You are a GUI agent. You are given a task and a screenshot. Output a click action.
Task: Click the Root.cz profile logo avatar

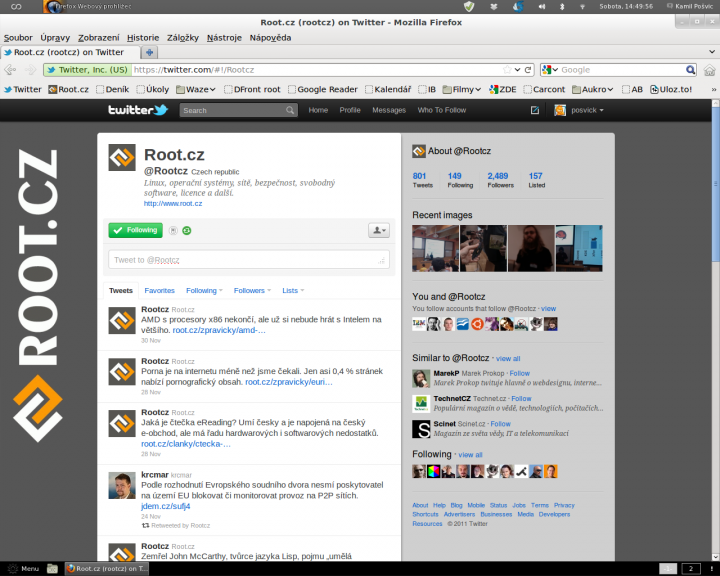click(x=122, y=158)
